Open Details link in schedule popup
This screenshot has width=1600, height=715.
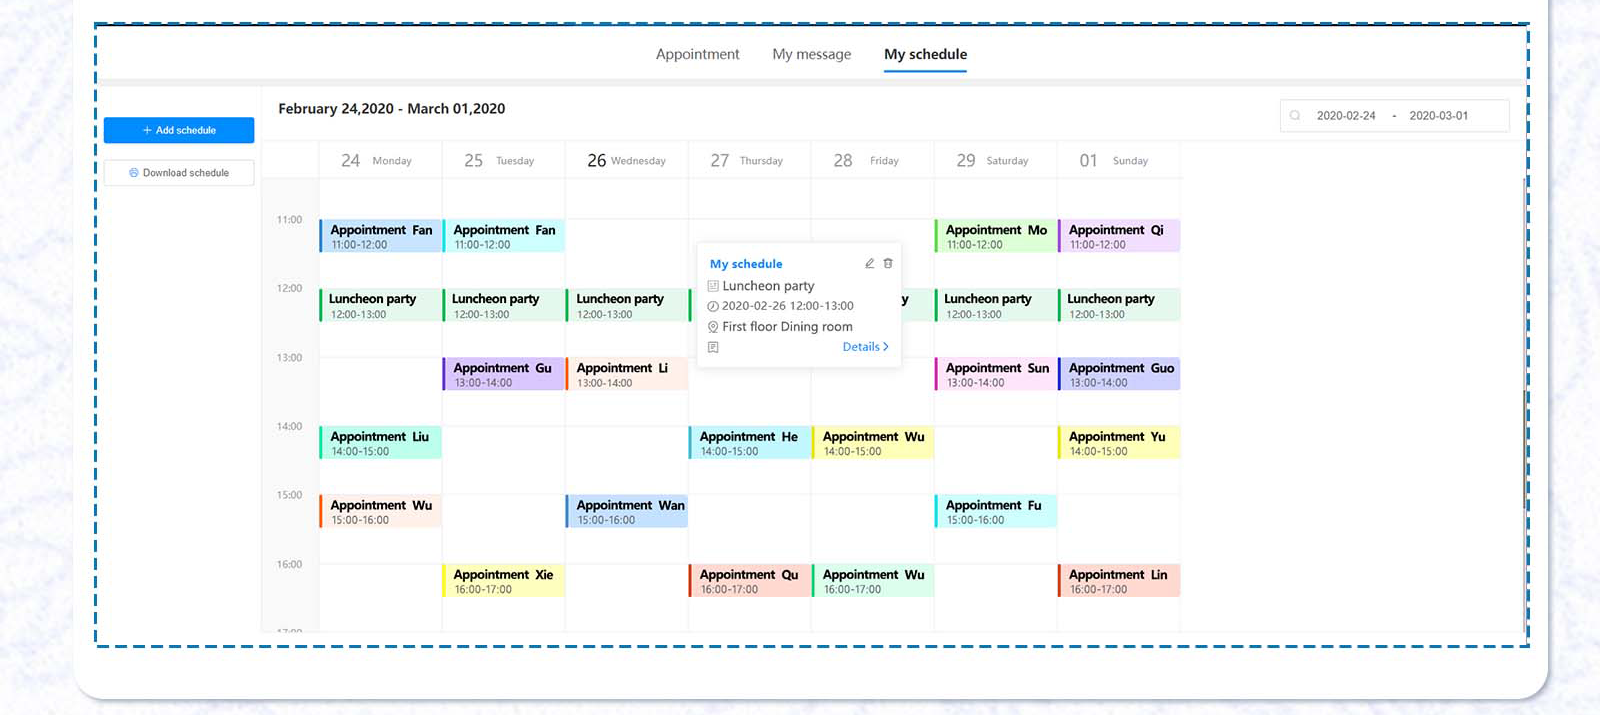(865, 347)
